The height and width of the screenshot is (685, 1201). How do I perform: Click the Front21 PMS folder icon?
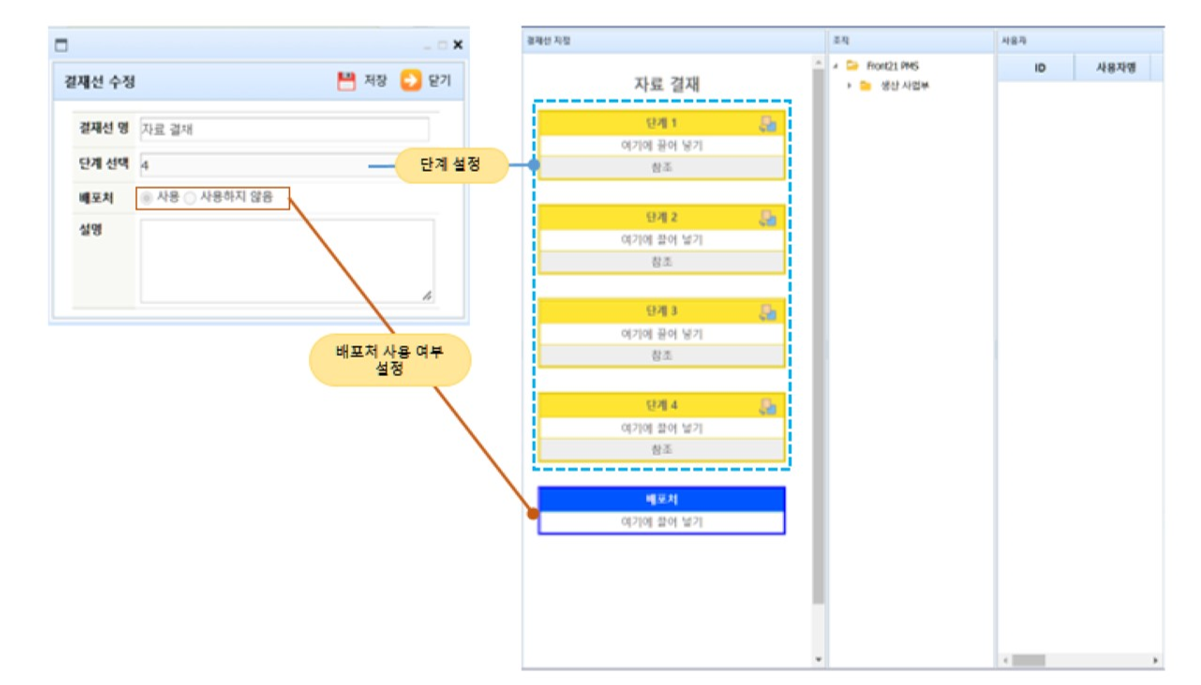click(852, 66)
